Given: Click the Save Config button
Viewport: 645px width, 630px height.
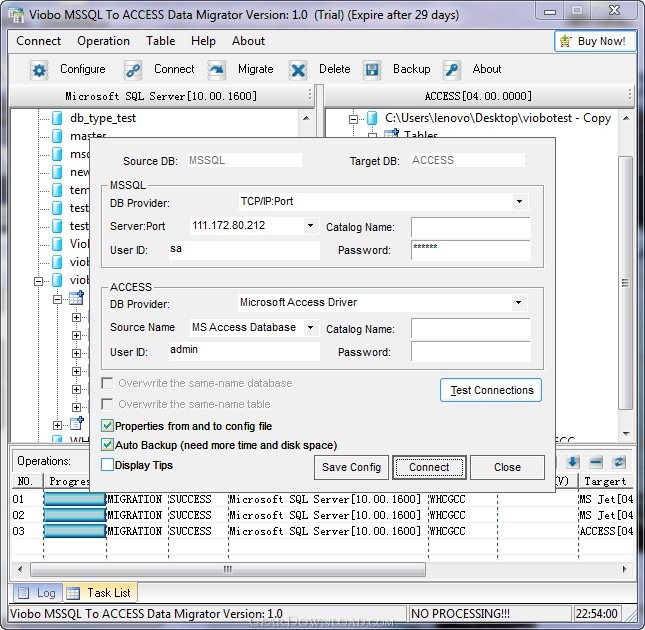Looking at the screenshot, I should tap(351, 468).
